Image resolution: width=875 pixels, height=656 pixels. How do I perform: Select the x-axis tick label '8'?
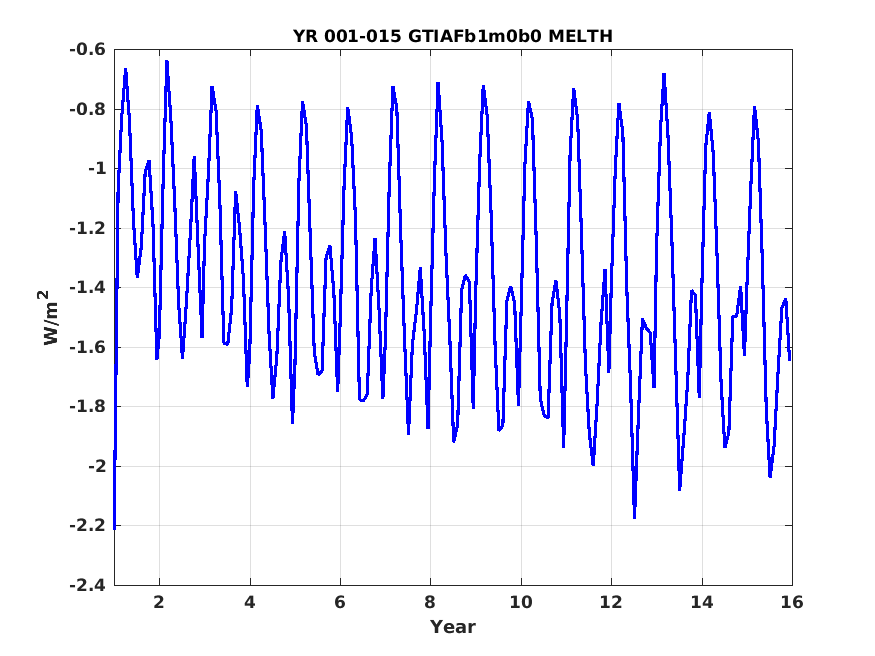pos(430,602)
